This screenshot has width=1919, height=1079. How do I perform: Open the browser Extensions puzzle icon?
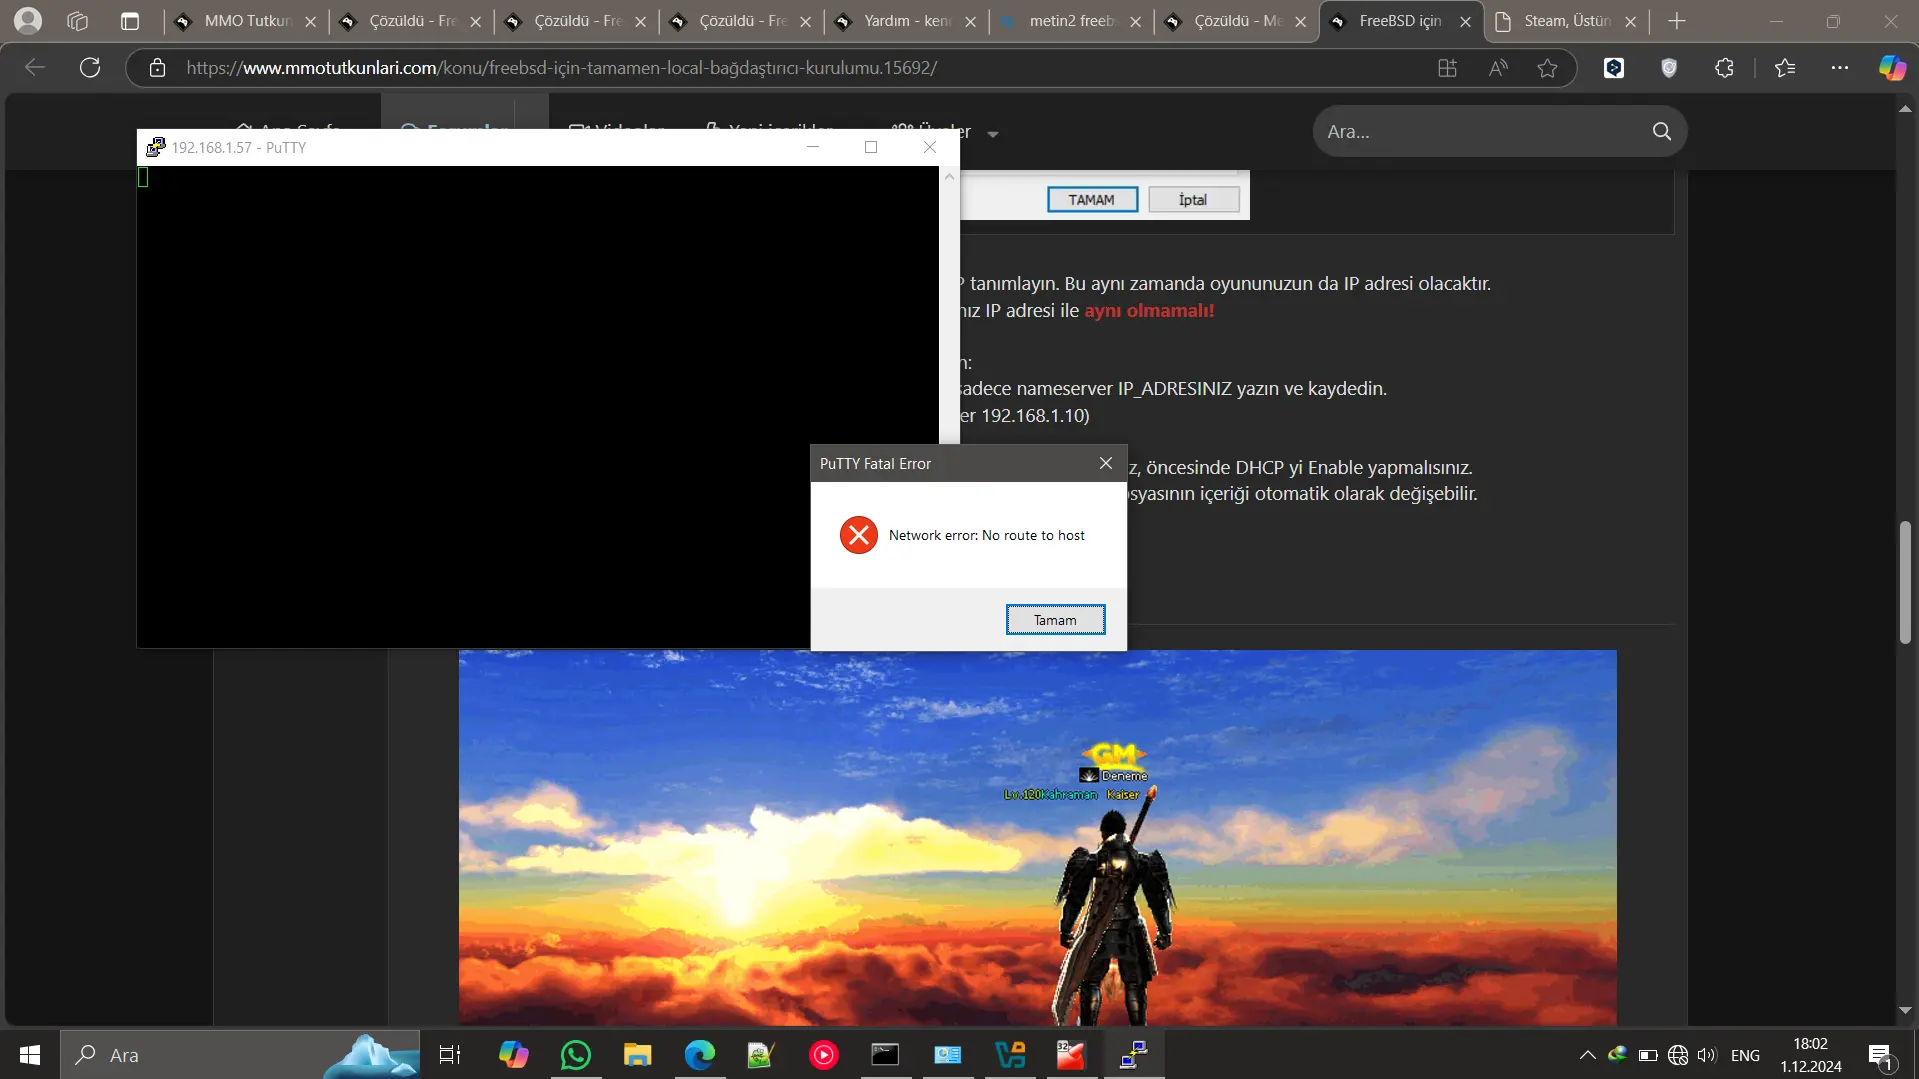[x=1724, y=68]
